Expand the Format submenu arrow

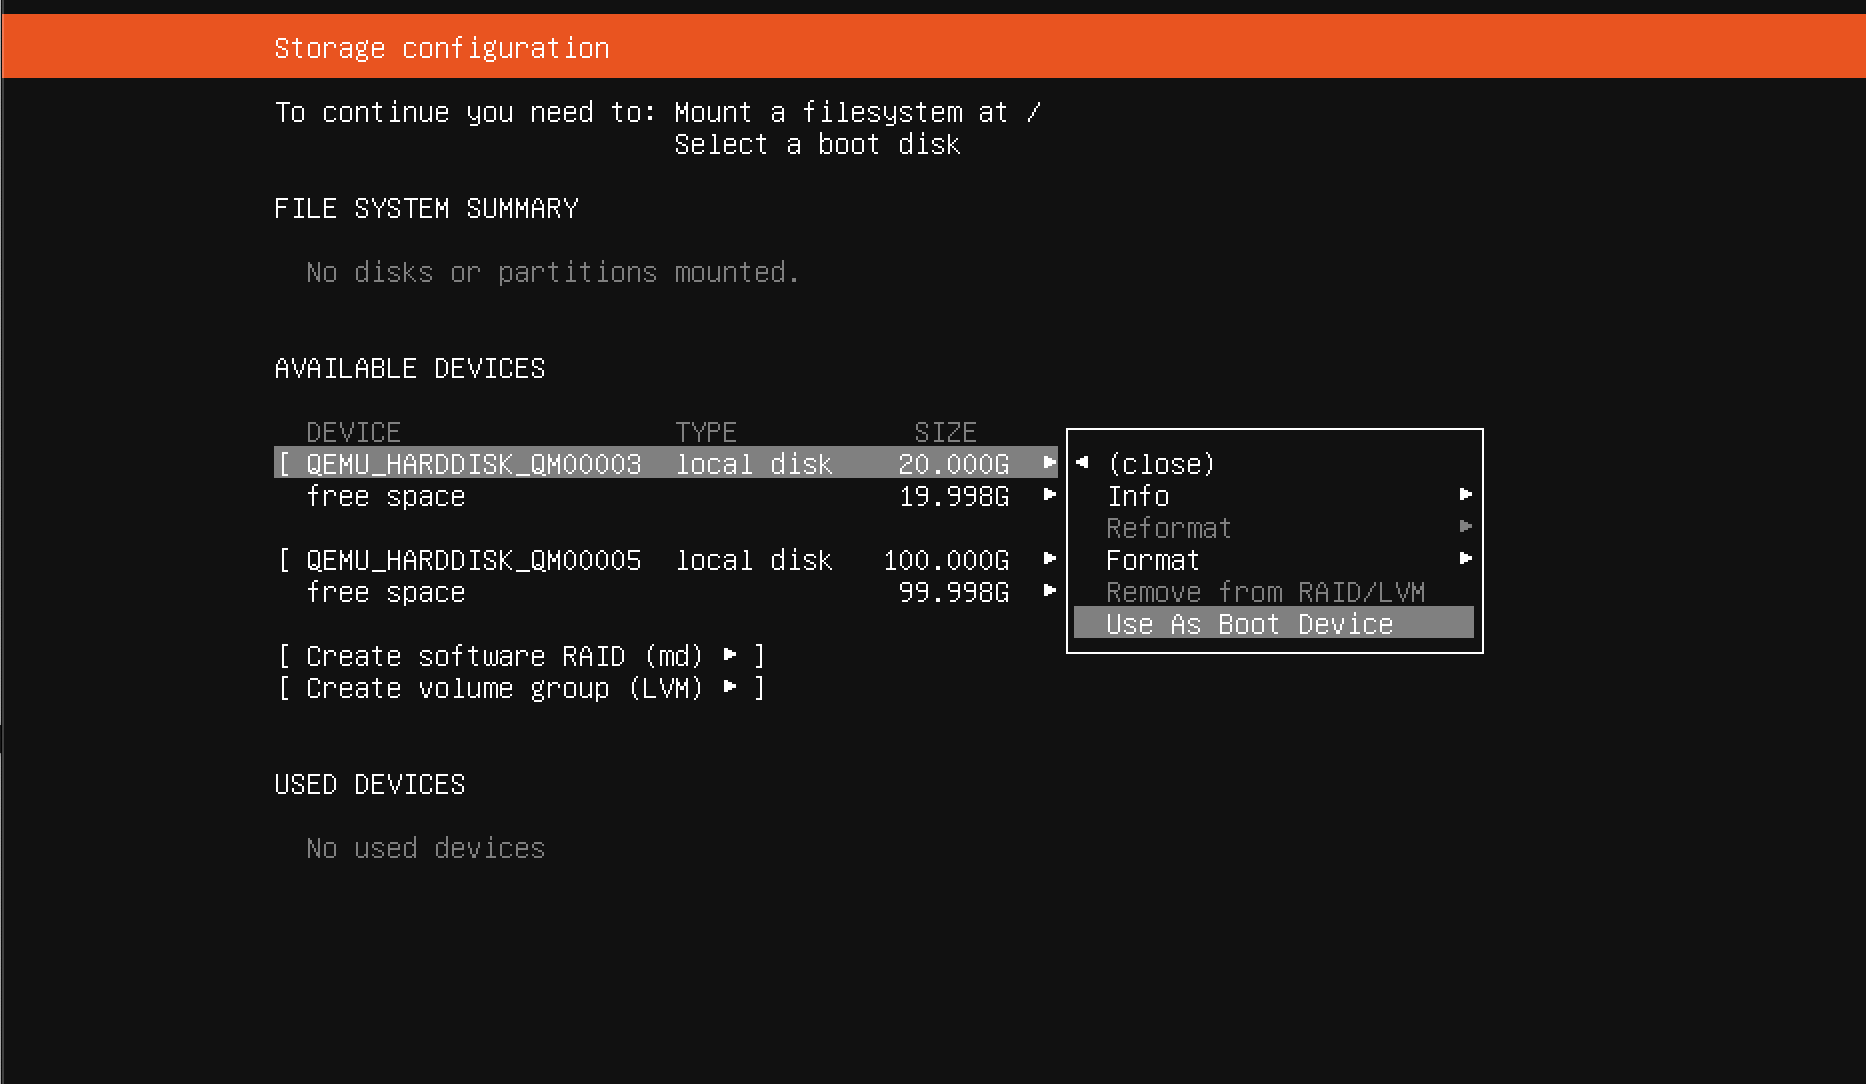[x=1466, y=559]
